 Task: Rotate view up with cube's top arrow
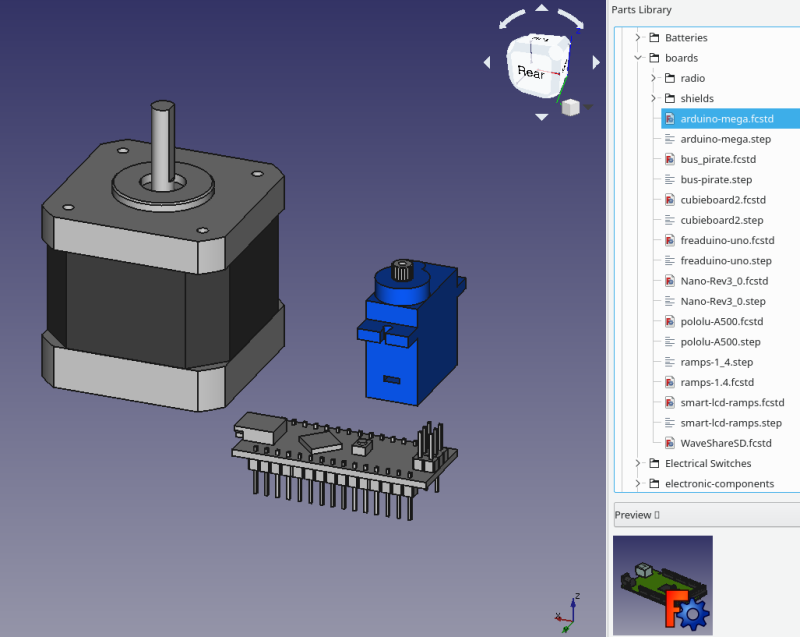pyautogui.click(x=541, y=8)
